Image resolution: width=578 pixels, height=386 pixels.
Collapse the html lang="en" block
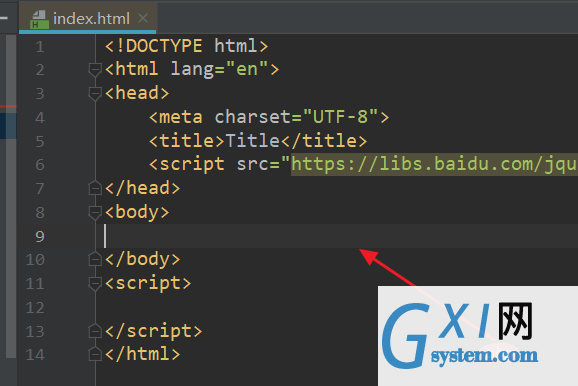pos(95,69)
